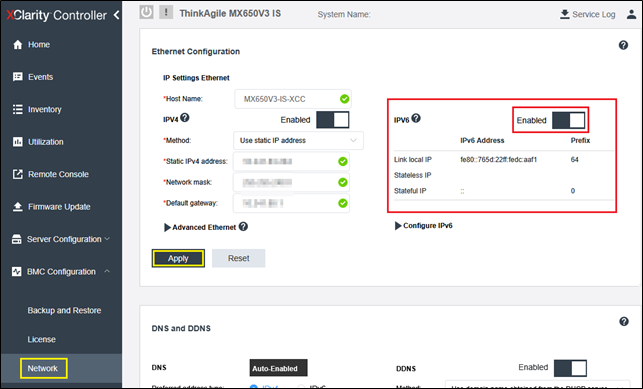
Task: Expand the Server Configuration menu chevron
Action: (x=107, y=239)
